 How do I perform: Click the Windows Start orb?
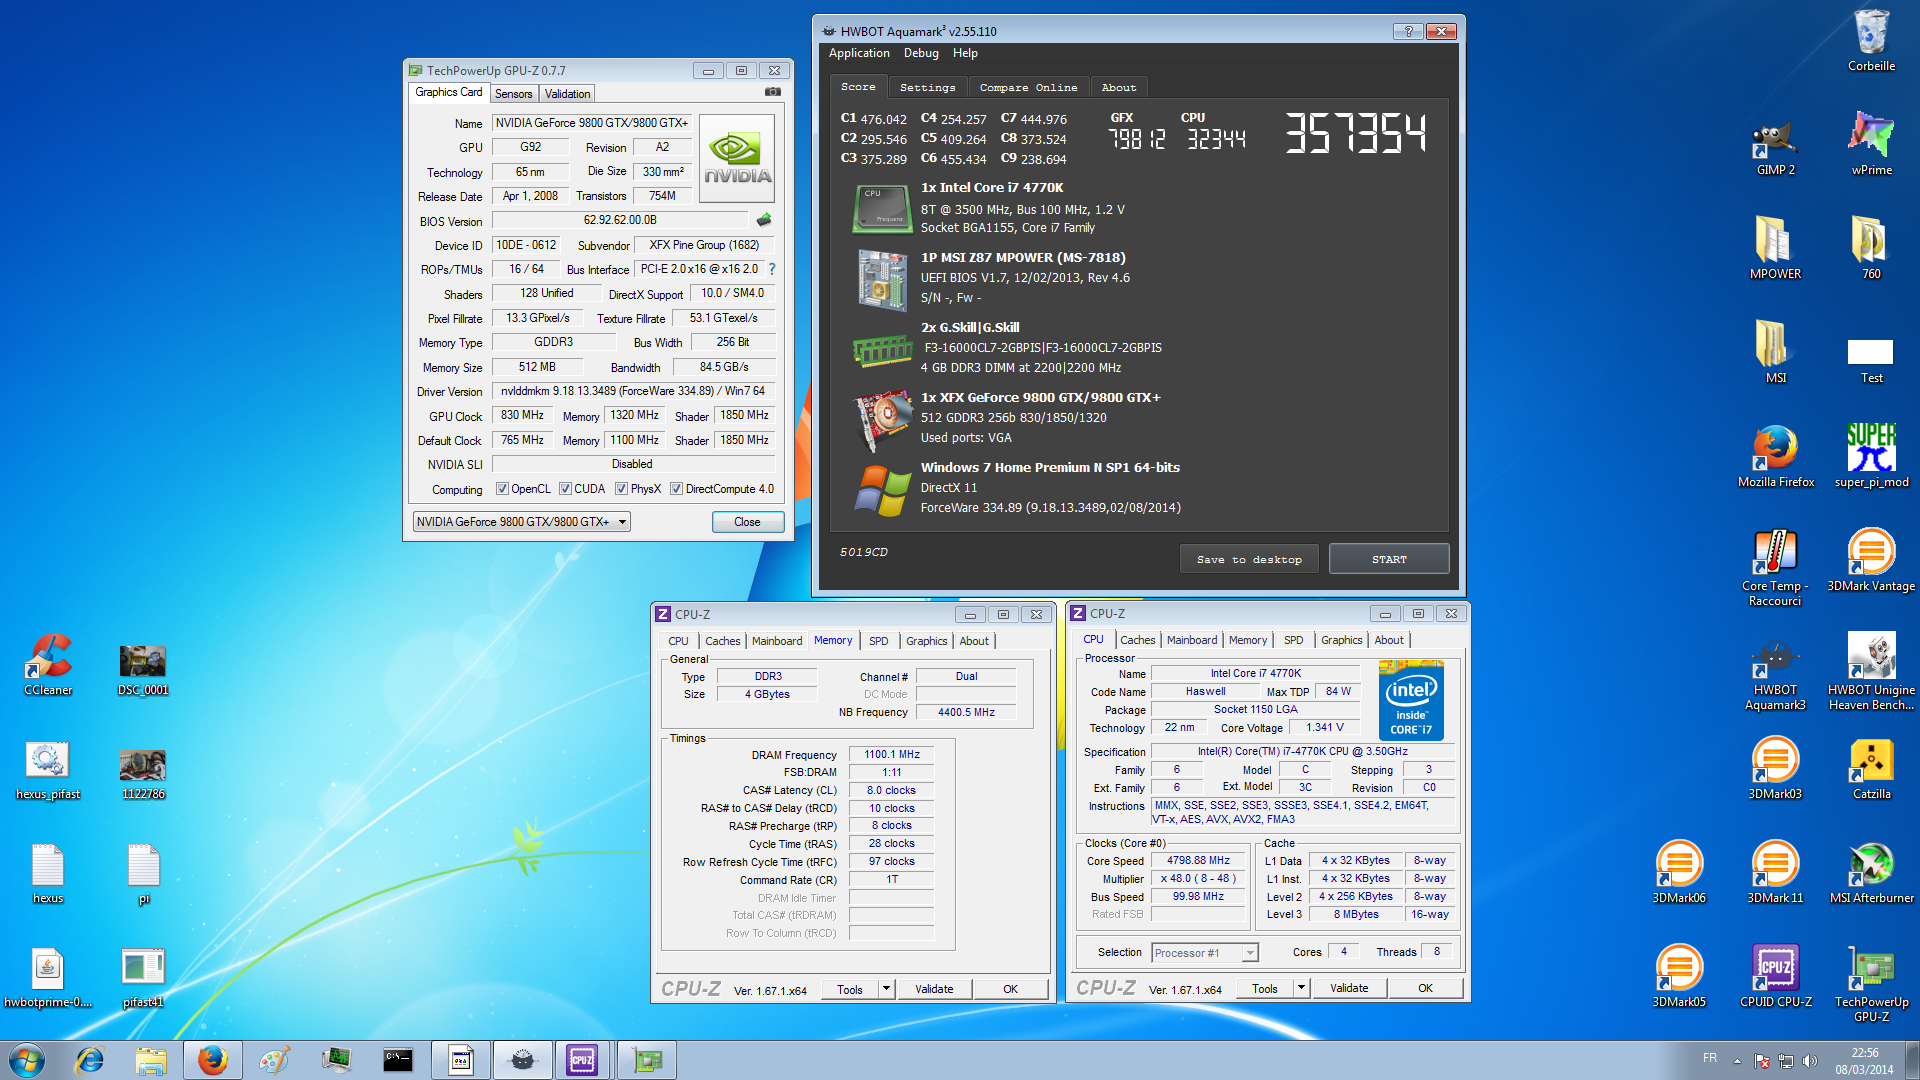[x=27, y=1059]
